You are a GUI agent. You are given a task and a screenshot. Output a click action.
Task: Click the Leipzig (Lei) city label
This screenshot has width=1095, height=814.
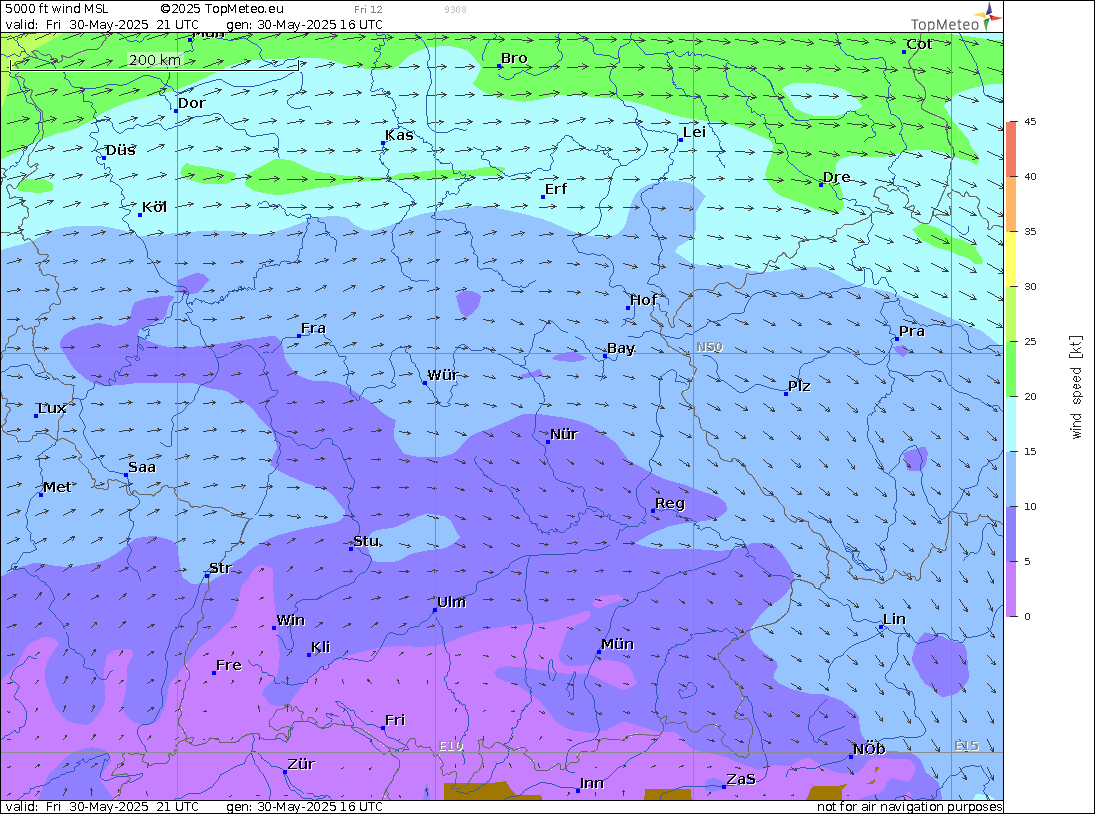click(694, 132)
